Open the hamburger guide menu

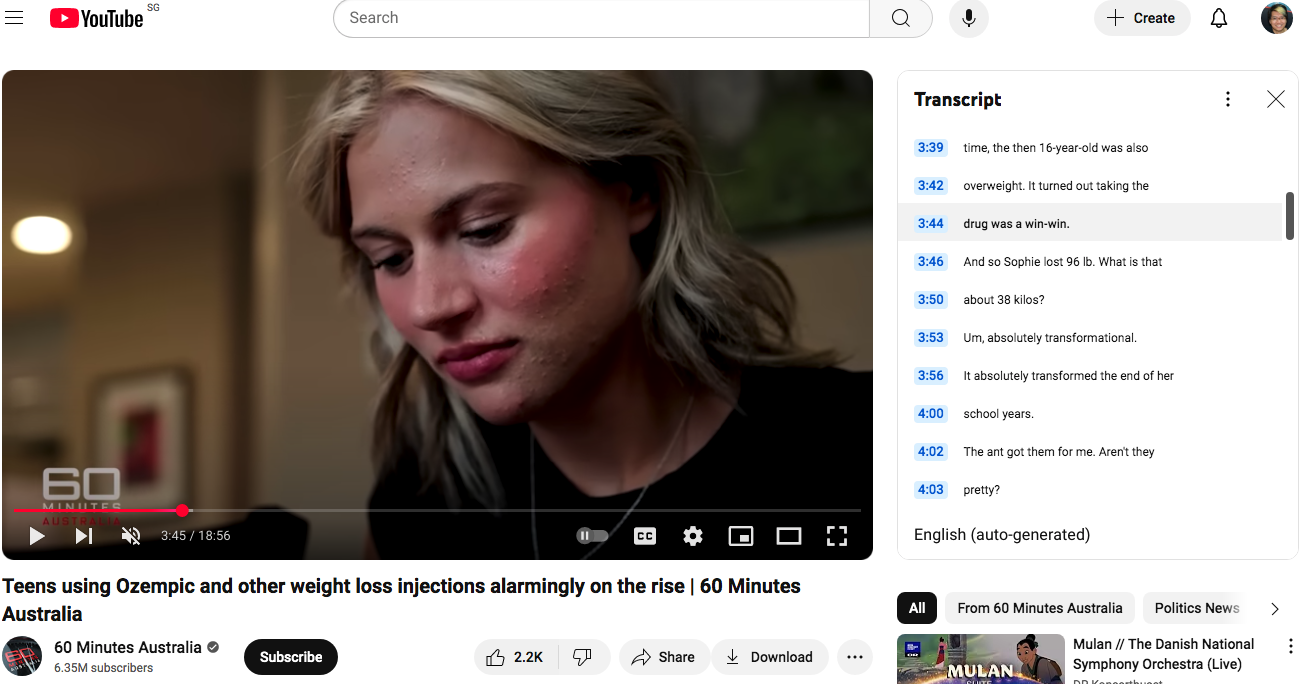[x=14, y=18]
